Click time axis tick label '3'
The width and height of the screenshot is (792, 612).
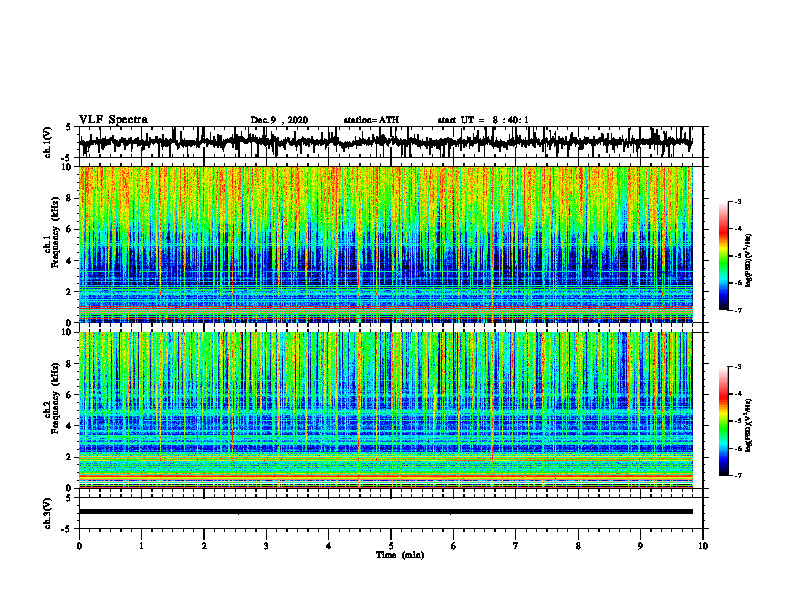pyautogui.click(x=266, y=546)
